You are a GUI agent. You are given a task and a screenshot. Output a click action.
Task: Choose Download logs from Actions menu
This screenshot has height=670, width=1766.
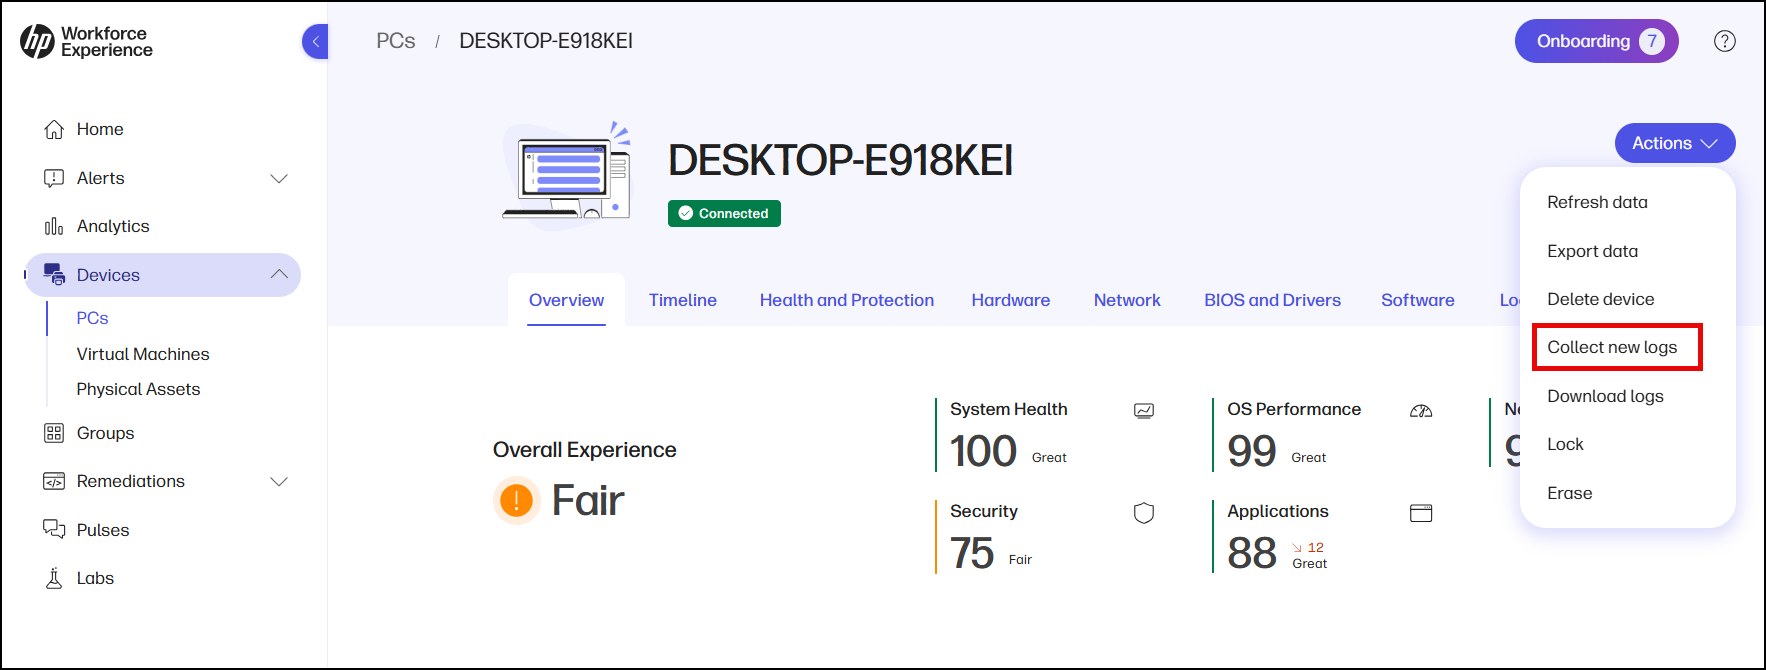(1605, 396)
